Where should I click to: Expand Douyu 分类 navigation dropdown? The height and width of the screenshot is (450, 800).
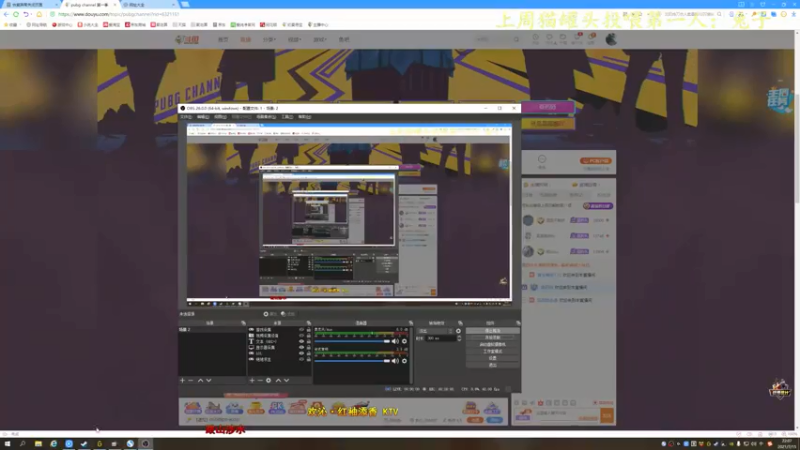pyautogui.click(x=269, y=39)
